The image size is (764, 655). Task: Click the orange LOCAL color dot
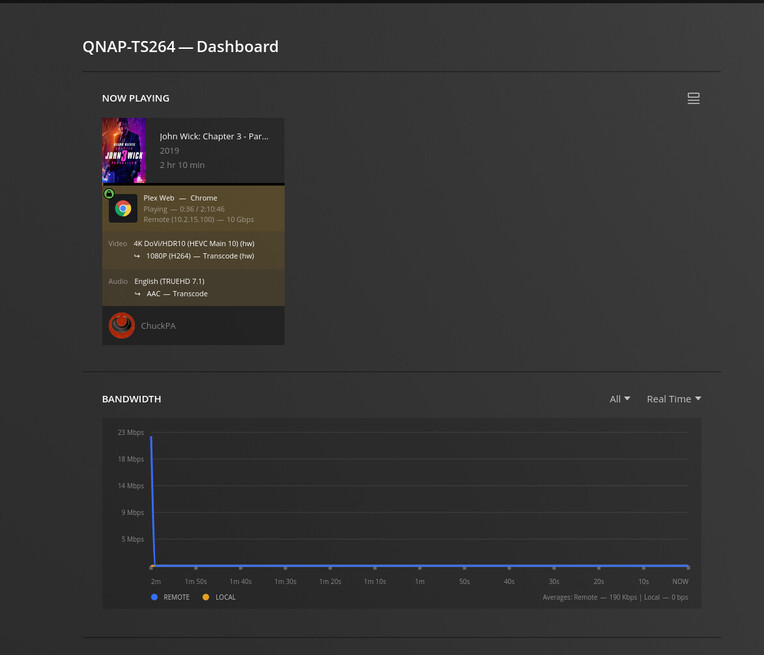click(x=206, y=597)
